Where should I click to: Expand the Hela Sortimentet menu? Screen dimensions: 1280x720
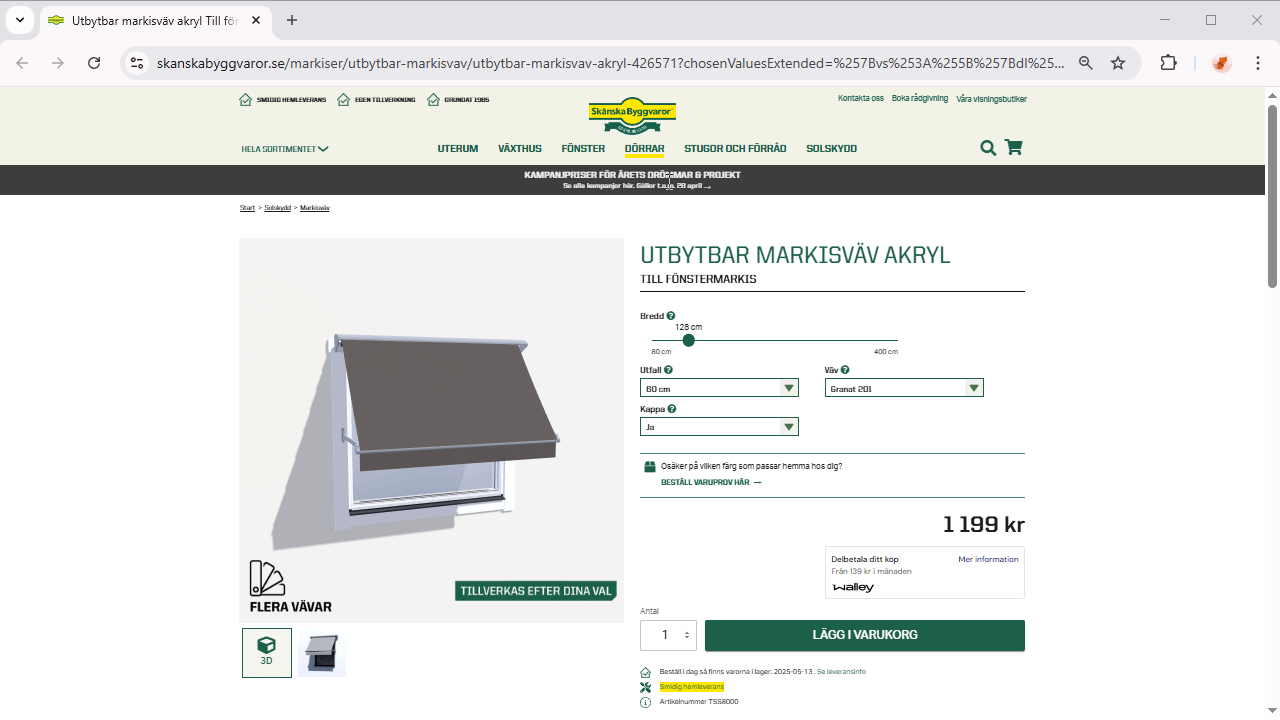pyautogui.click(x=285, y=149)
